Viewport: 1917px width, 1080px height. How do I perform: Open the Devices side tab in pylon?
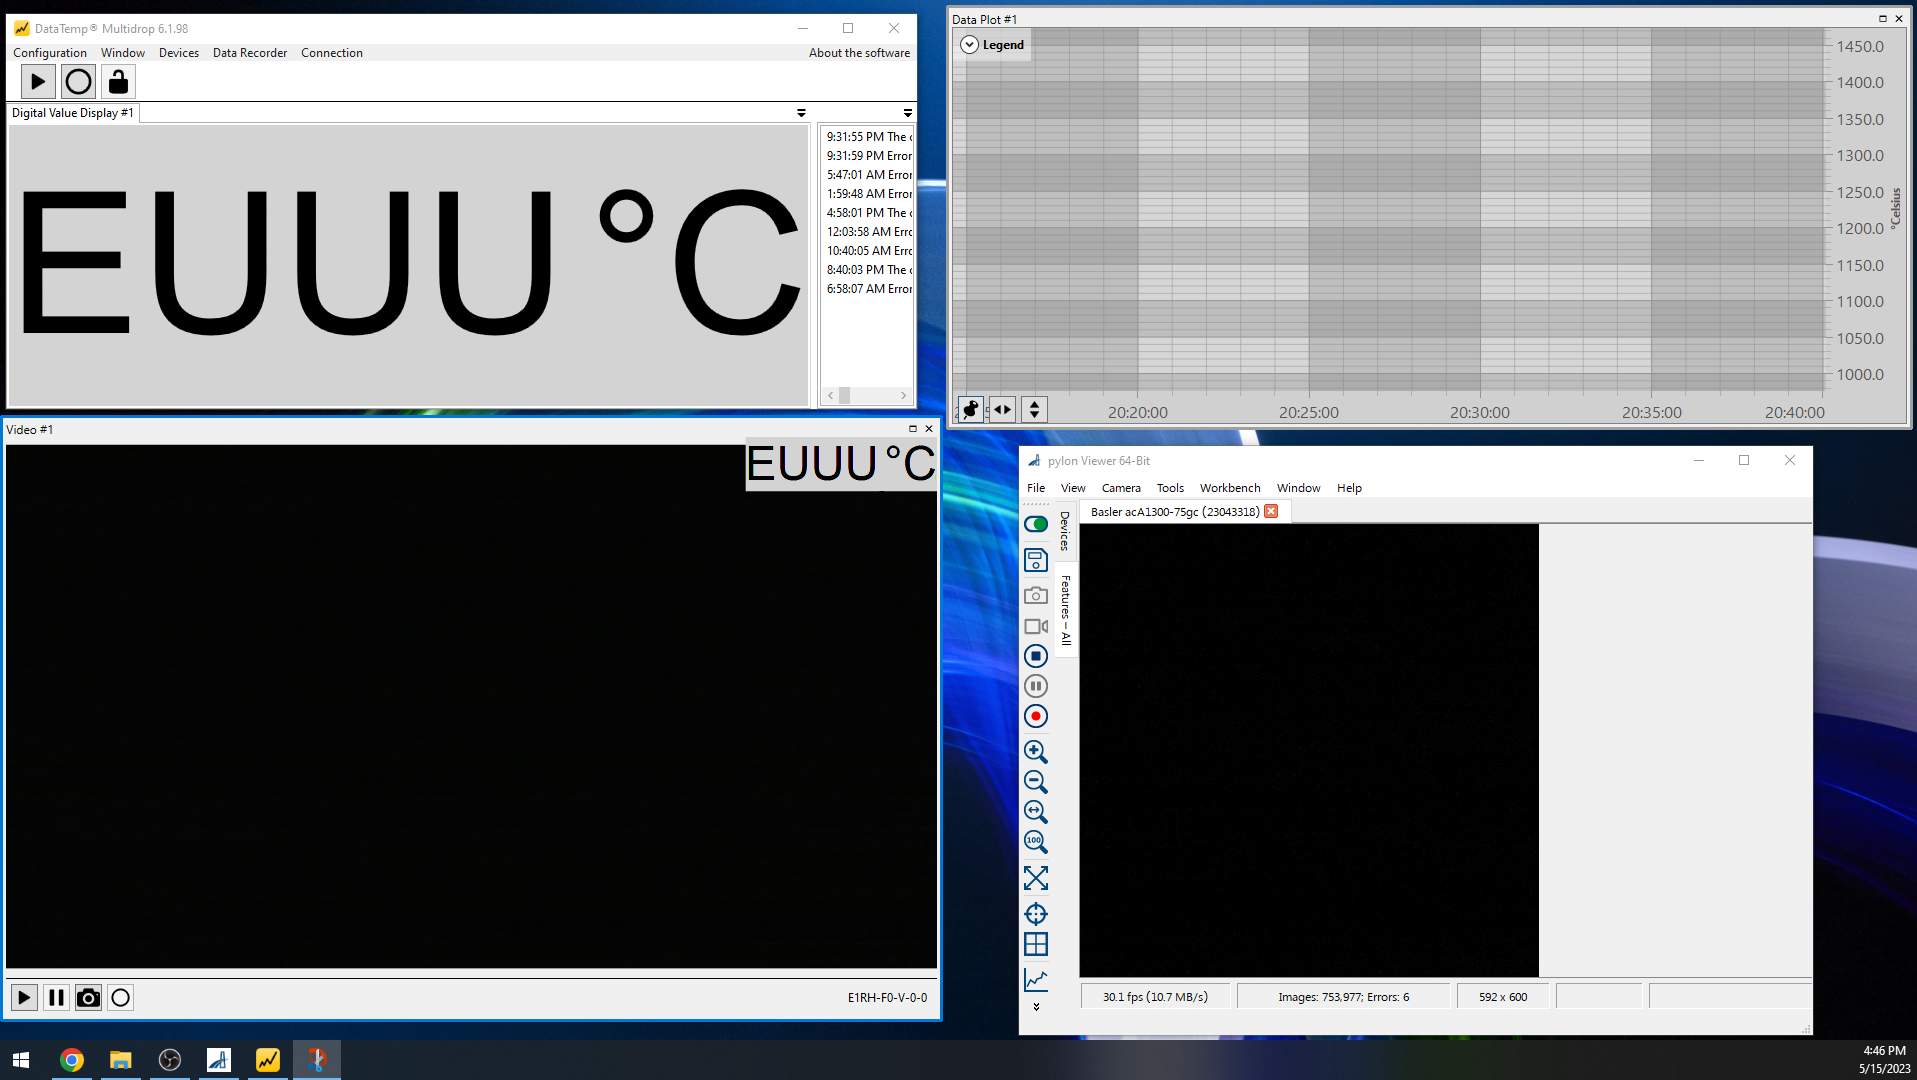click(1065, 531)
